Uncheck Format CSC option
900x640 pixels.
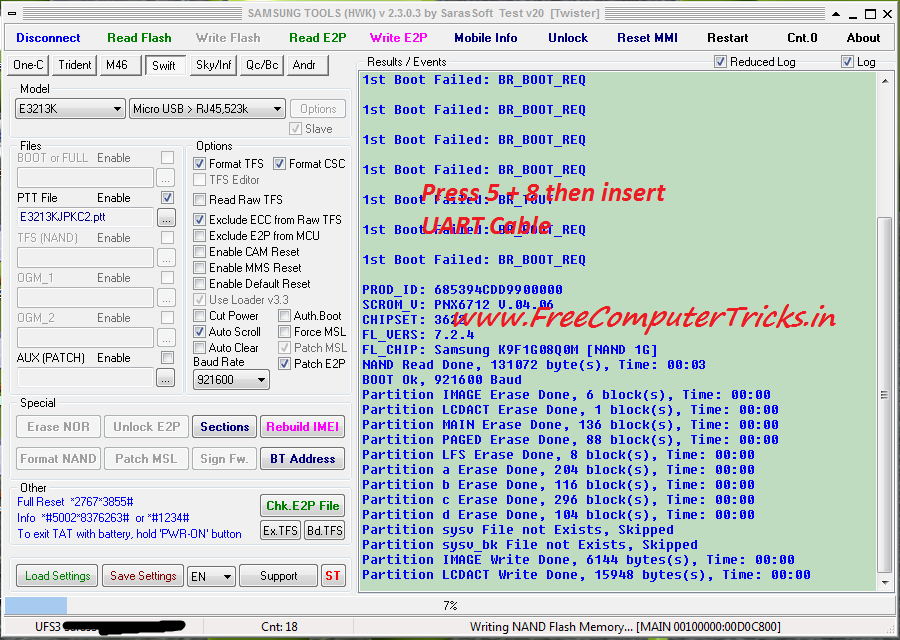[279, 164]
